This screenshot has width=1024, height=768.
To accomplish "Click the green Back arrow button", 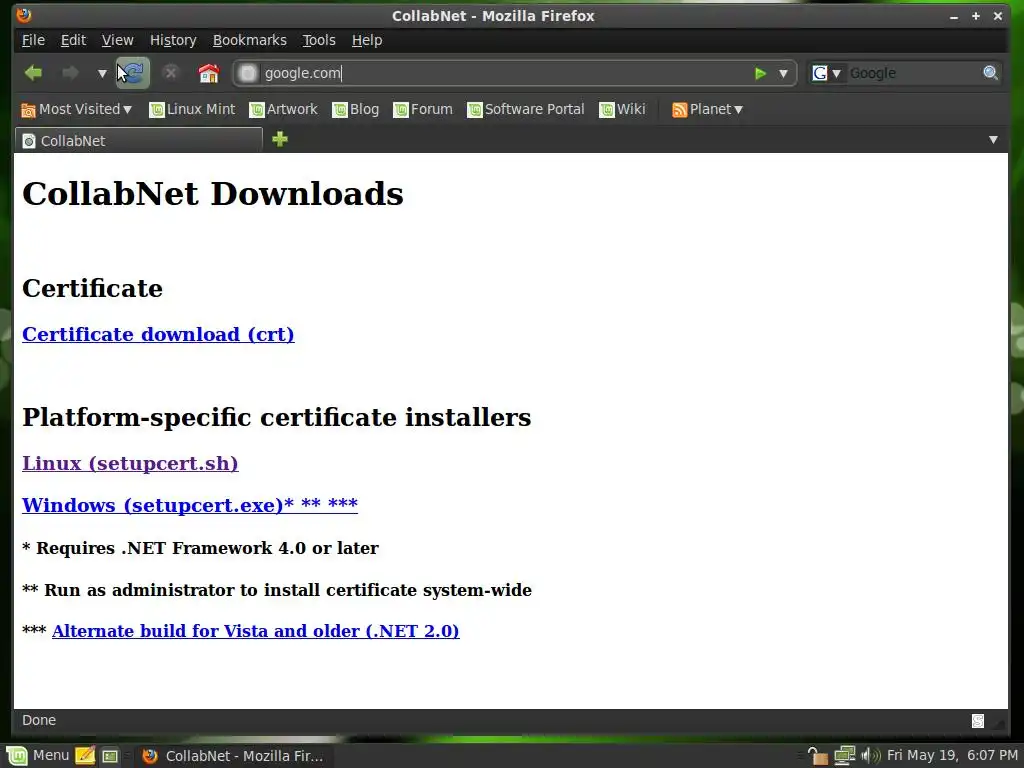I will 33,72.
